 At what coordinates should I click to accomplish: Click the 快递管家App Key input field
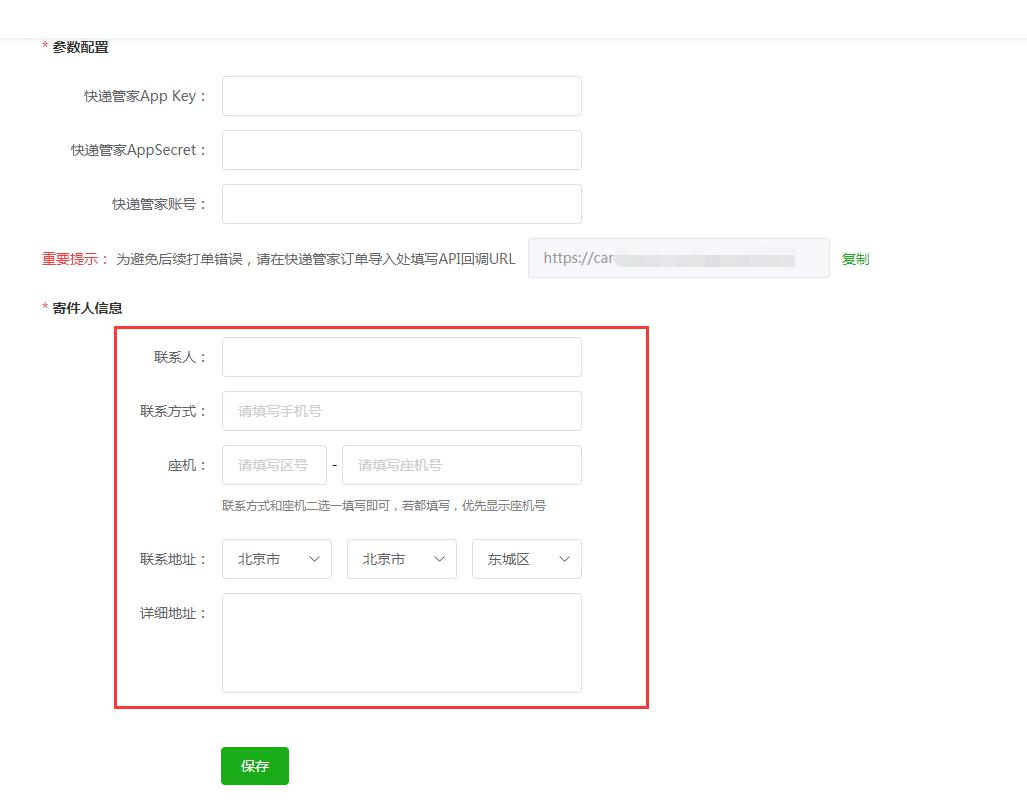click(401, 96)
